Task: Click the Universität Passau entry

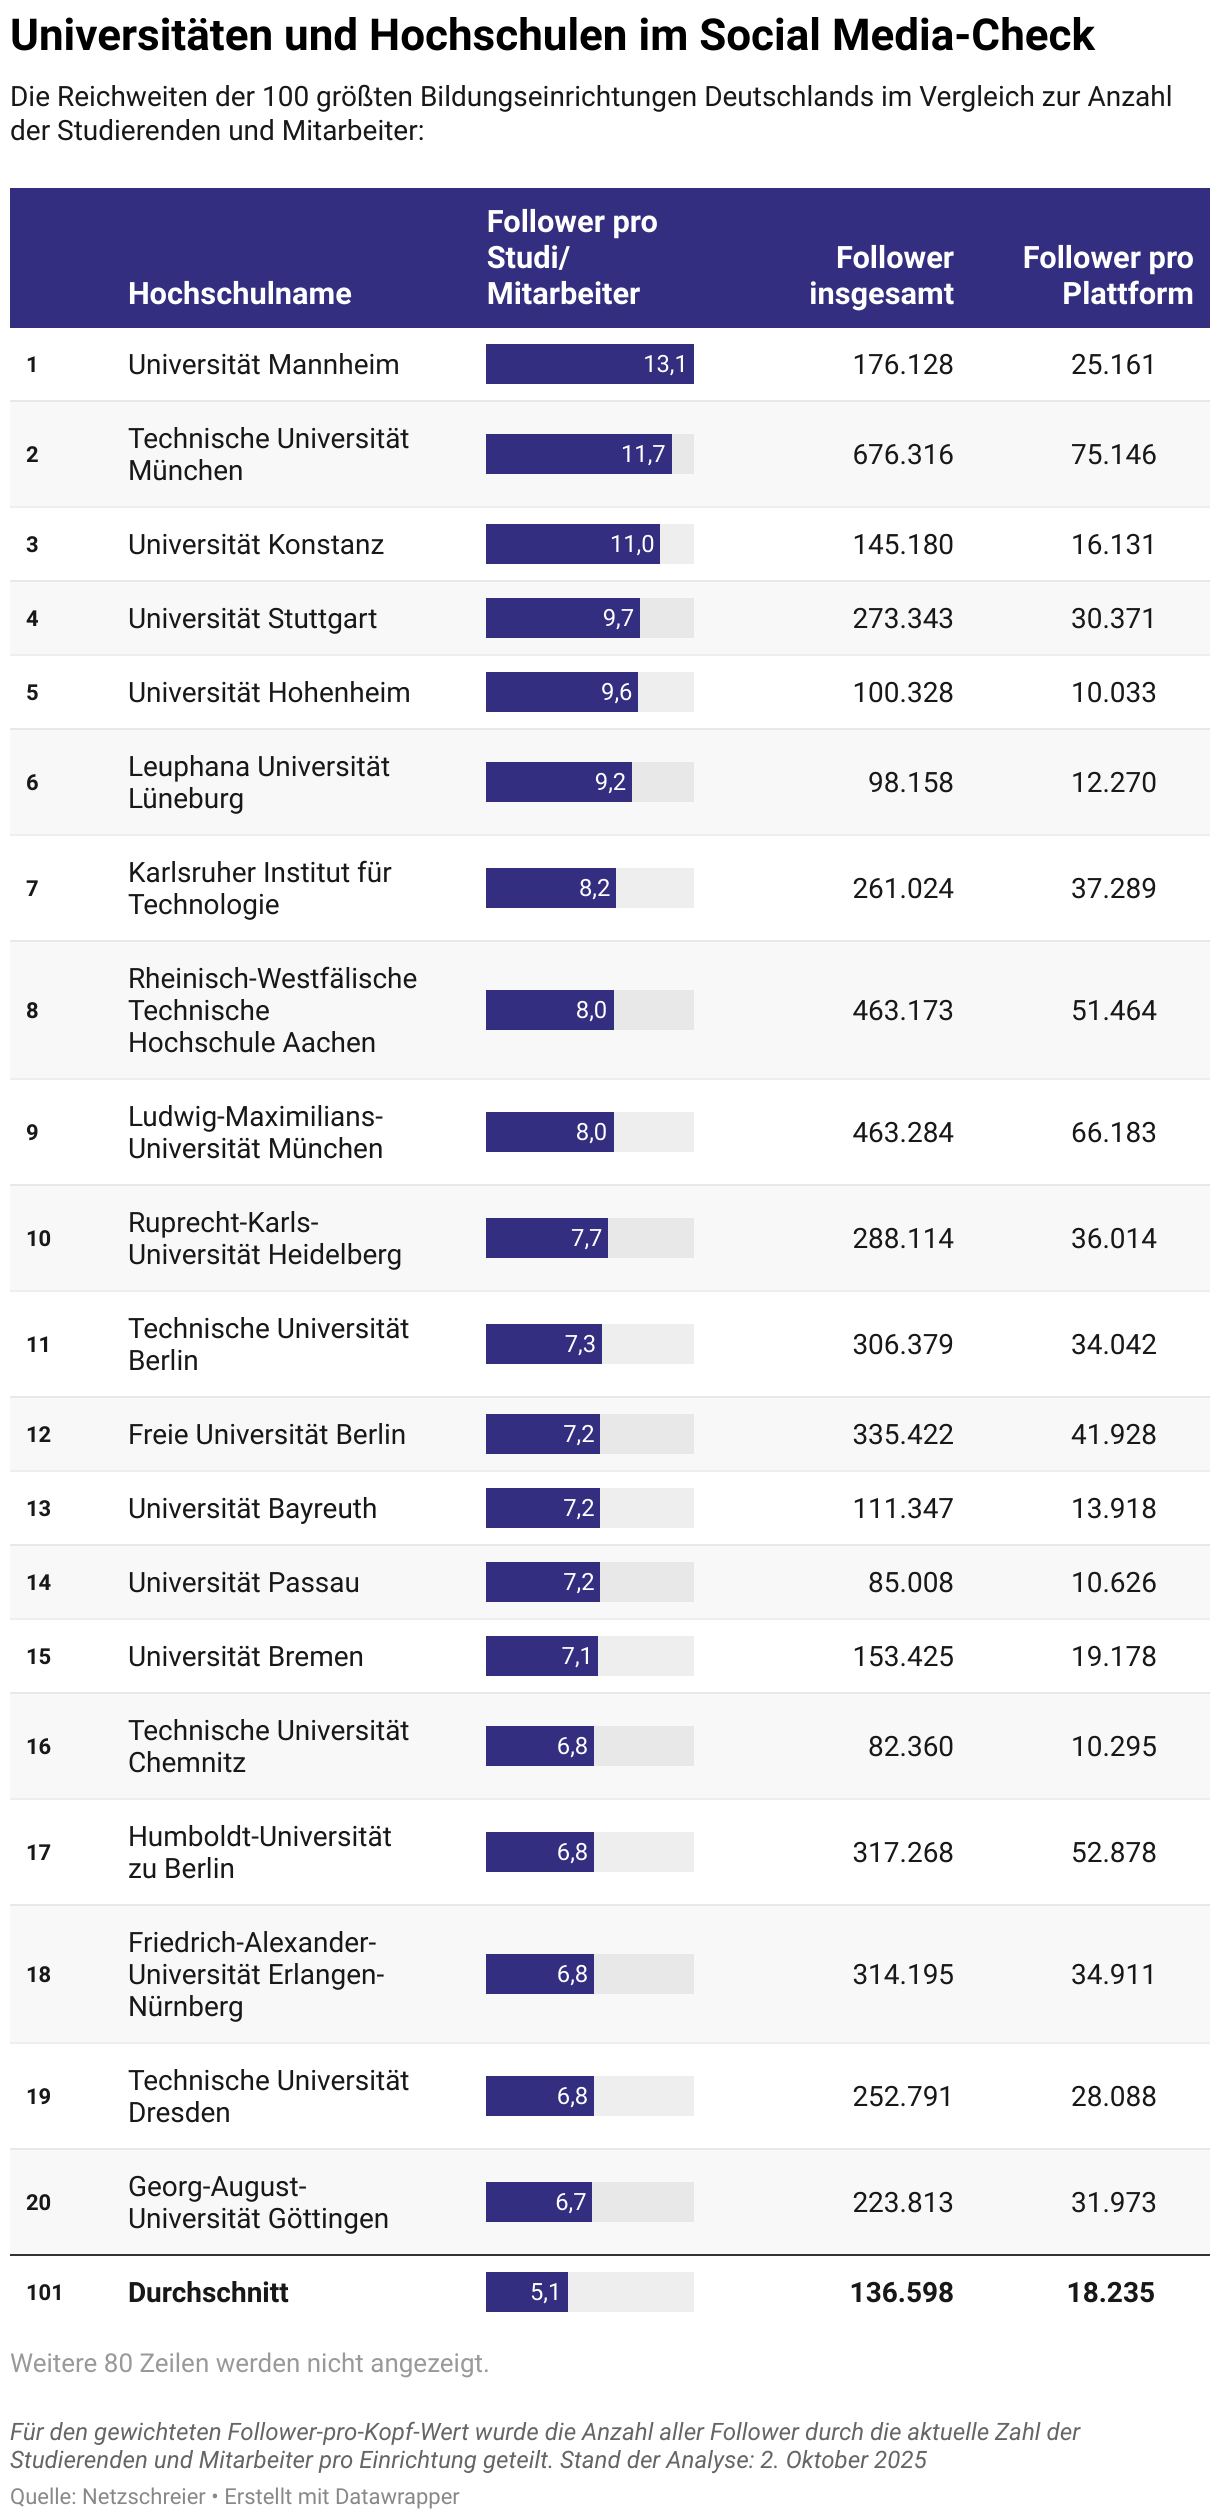Action: [244, 1582]
